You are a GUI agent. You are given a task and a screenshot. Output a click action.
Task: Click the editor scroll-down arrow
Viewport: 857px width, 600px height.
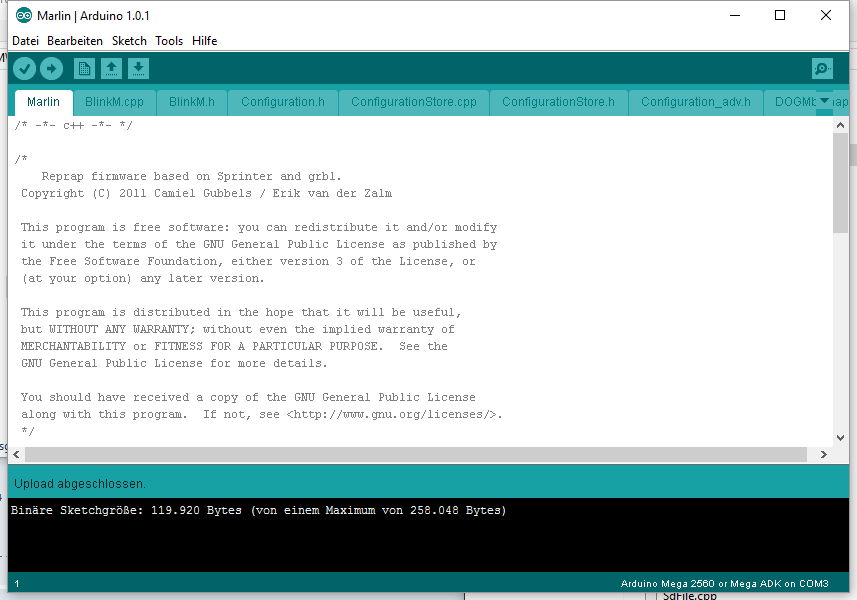[840, 438]
